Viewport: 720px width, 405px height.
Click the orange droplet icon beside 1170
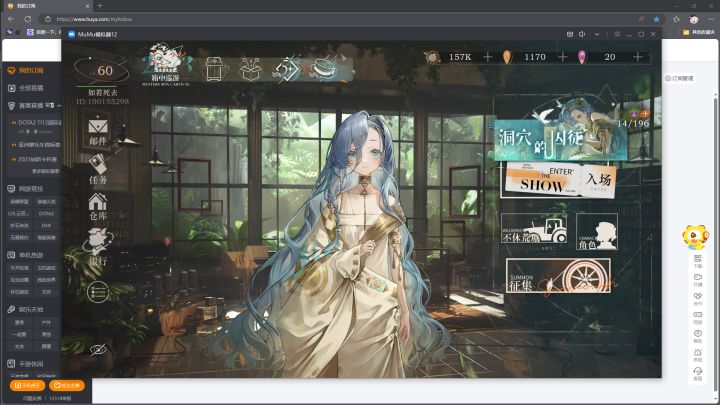pyautogui.click(x=507, y=57)
